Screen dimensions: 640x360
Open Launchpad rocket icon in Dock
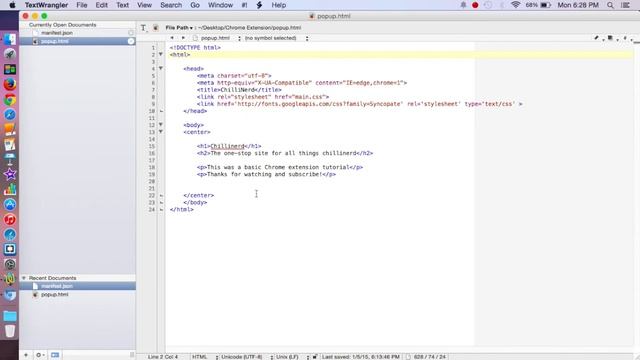pos(10,54)
